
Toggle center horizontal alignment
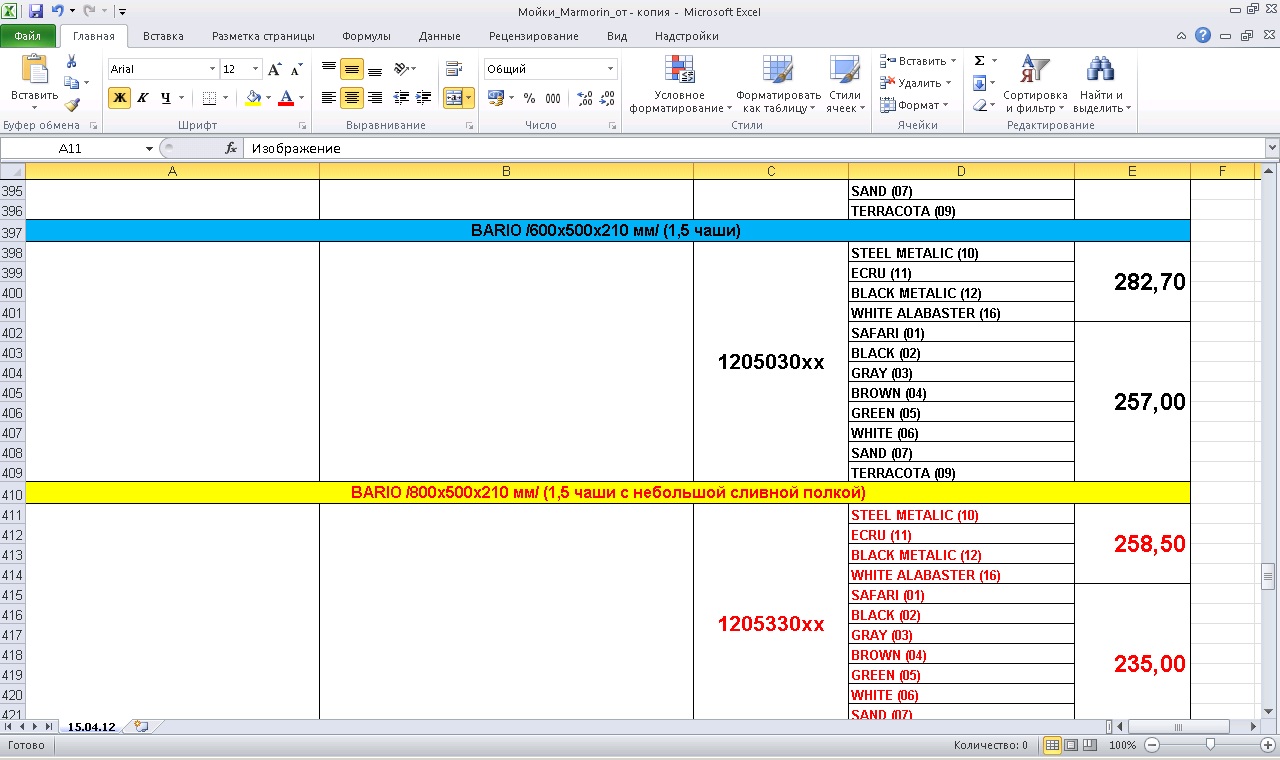coord(352,98)
